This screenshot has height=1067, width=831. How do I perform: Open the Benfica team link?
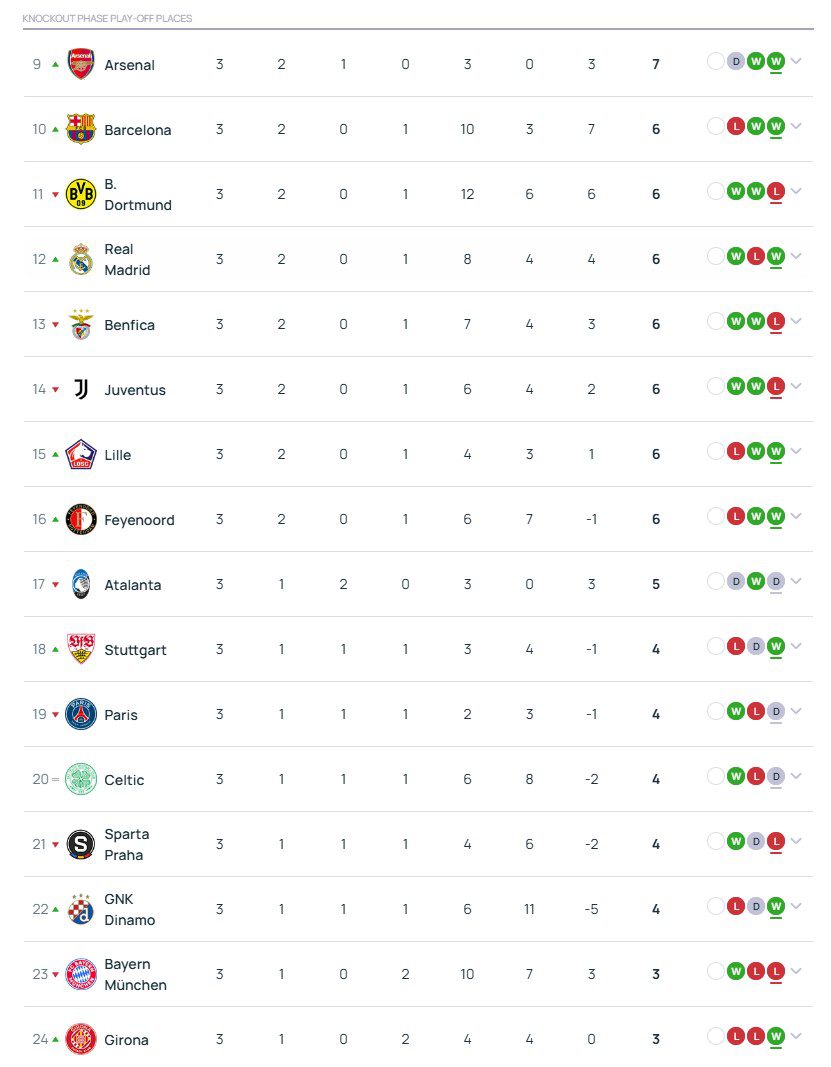[129, 325]
